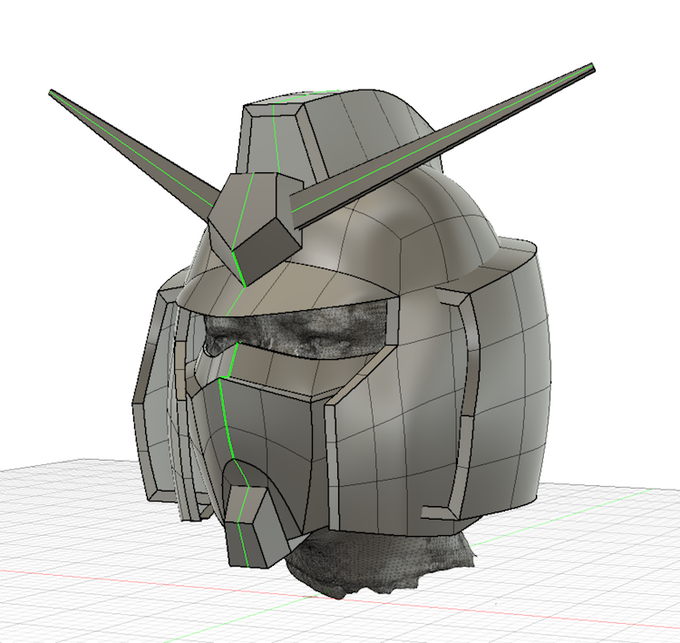680x643 pixels.
Task: Click the protruding chin piece of the helmet
Action: tap(256, 527)
